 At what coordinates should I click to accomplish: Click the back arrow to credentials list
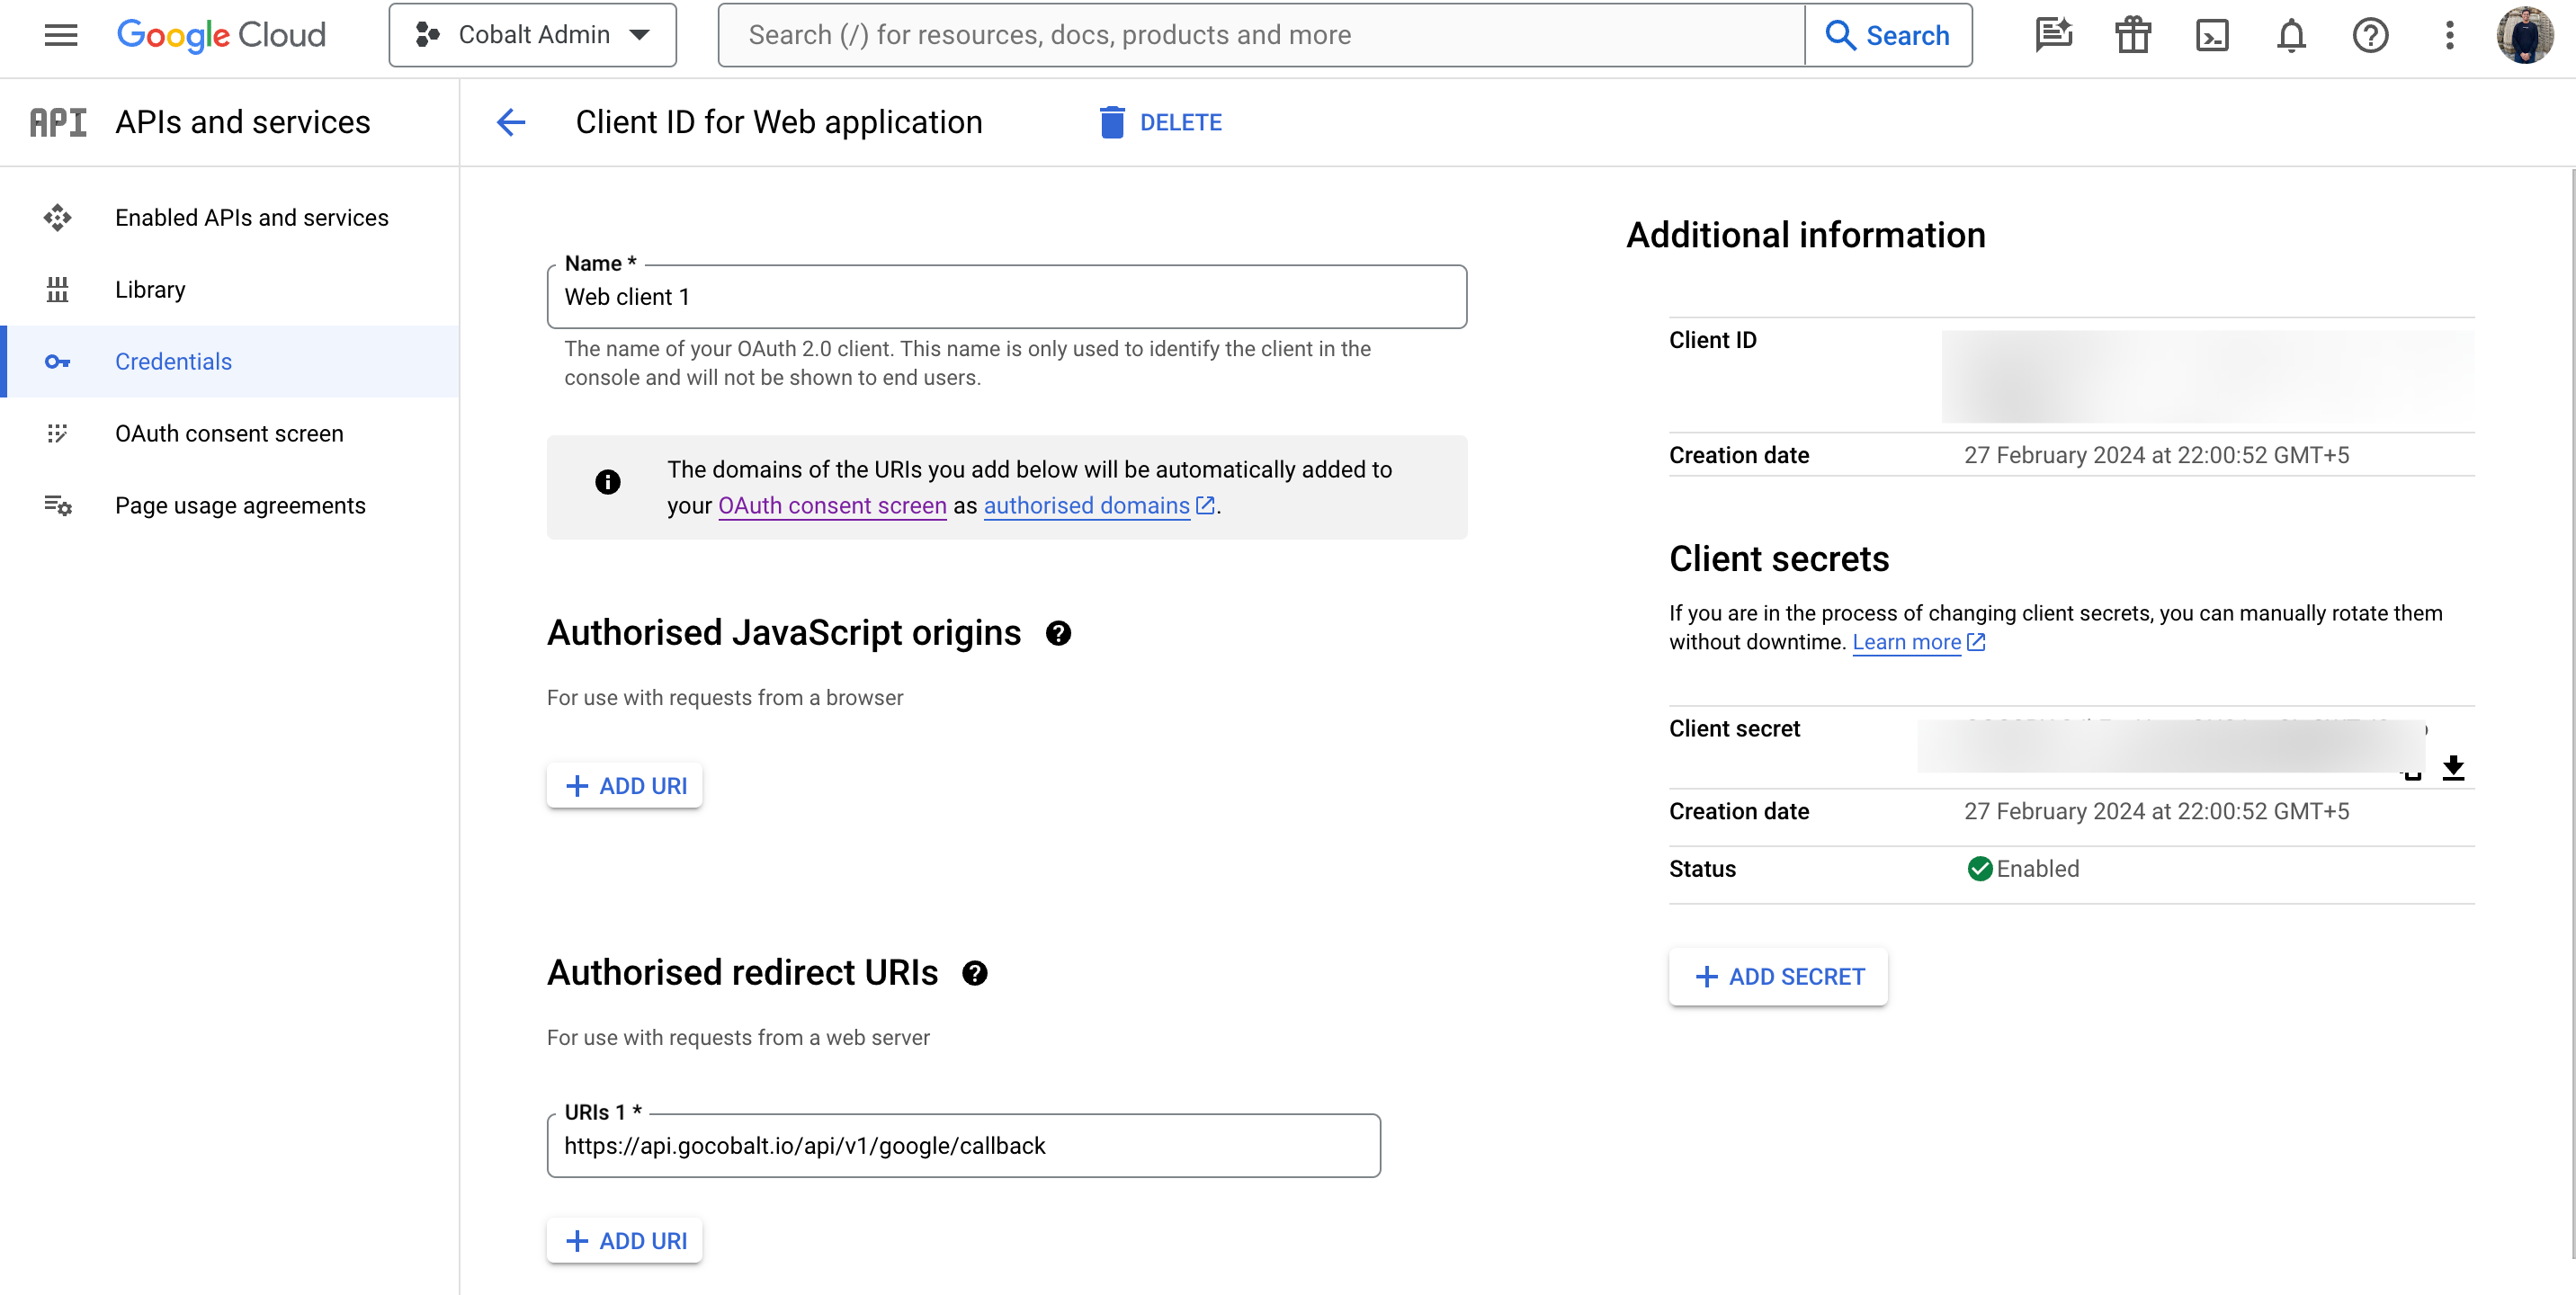511,122
